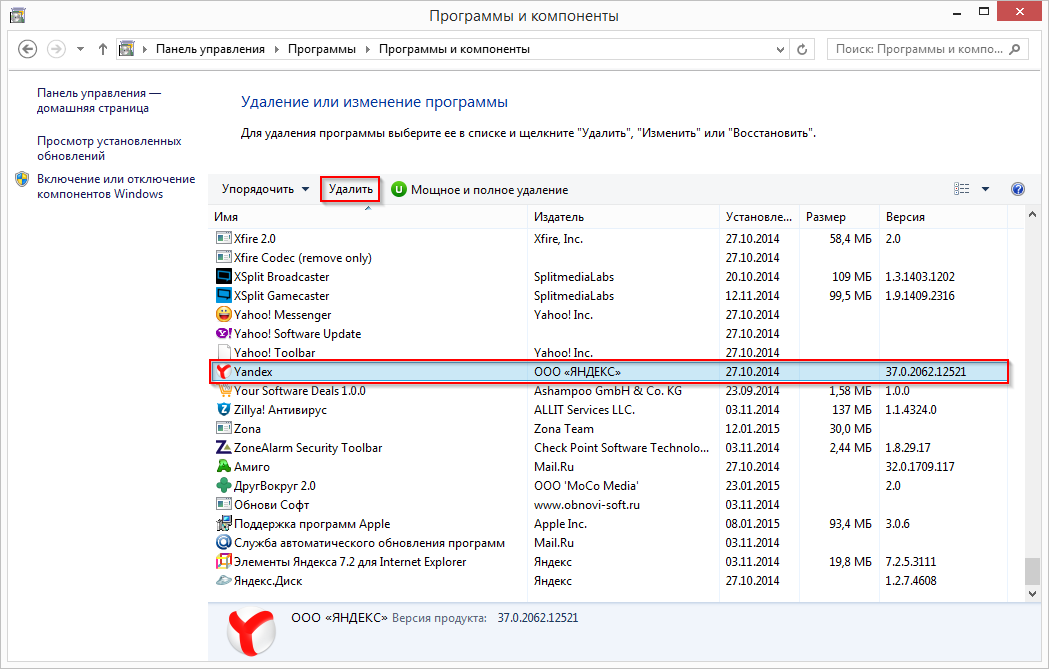Open Просмотр установленных обновлений link
This screenshot has height=669, width=1049.
click(x=108, y=148)
